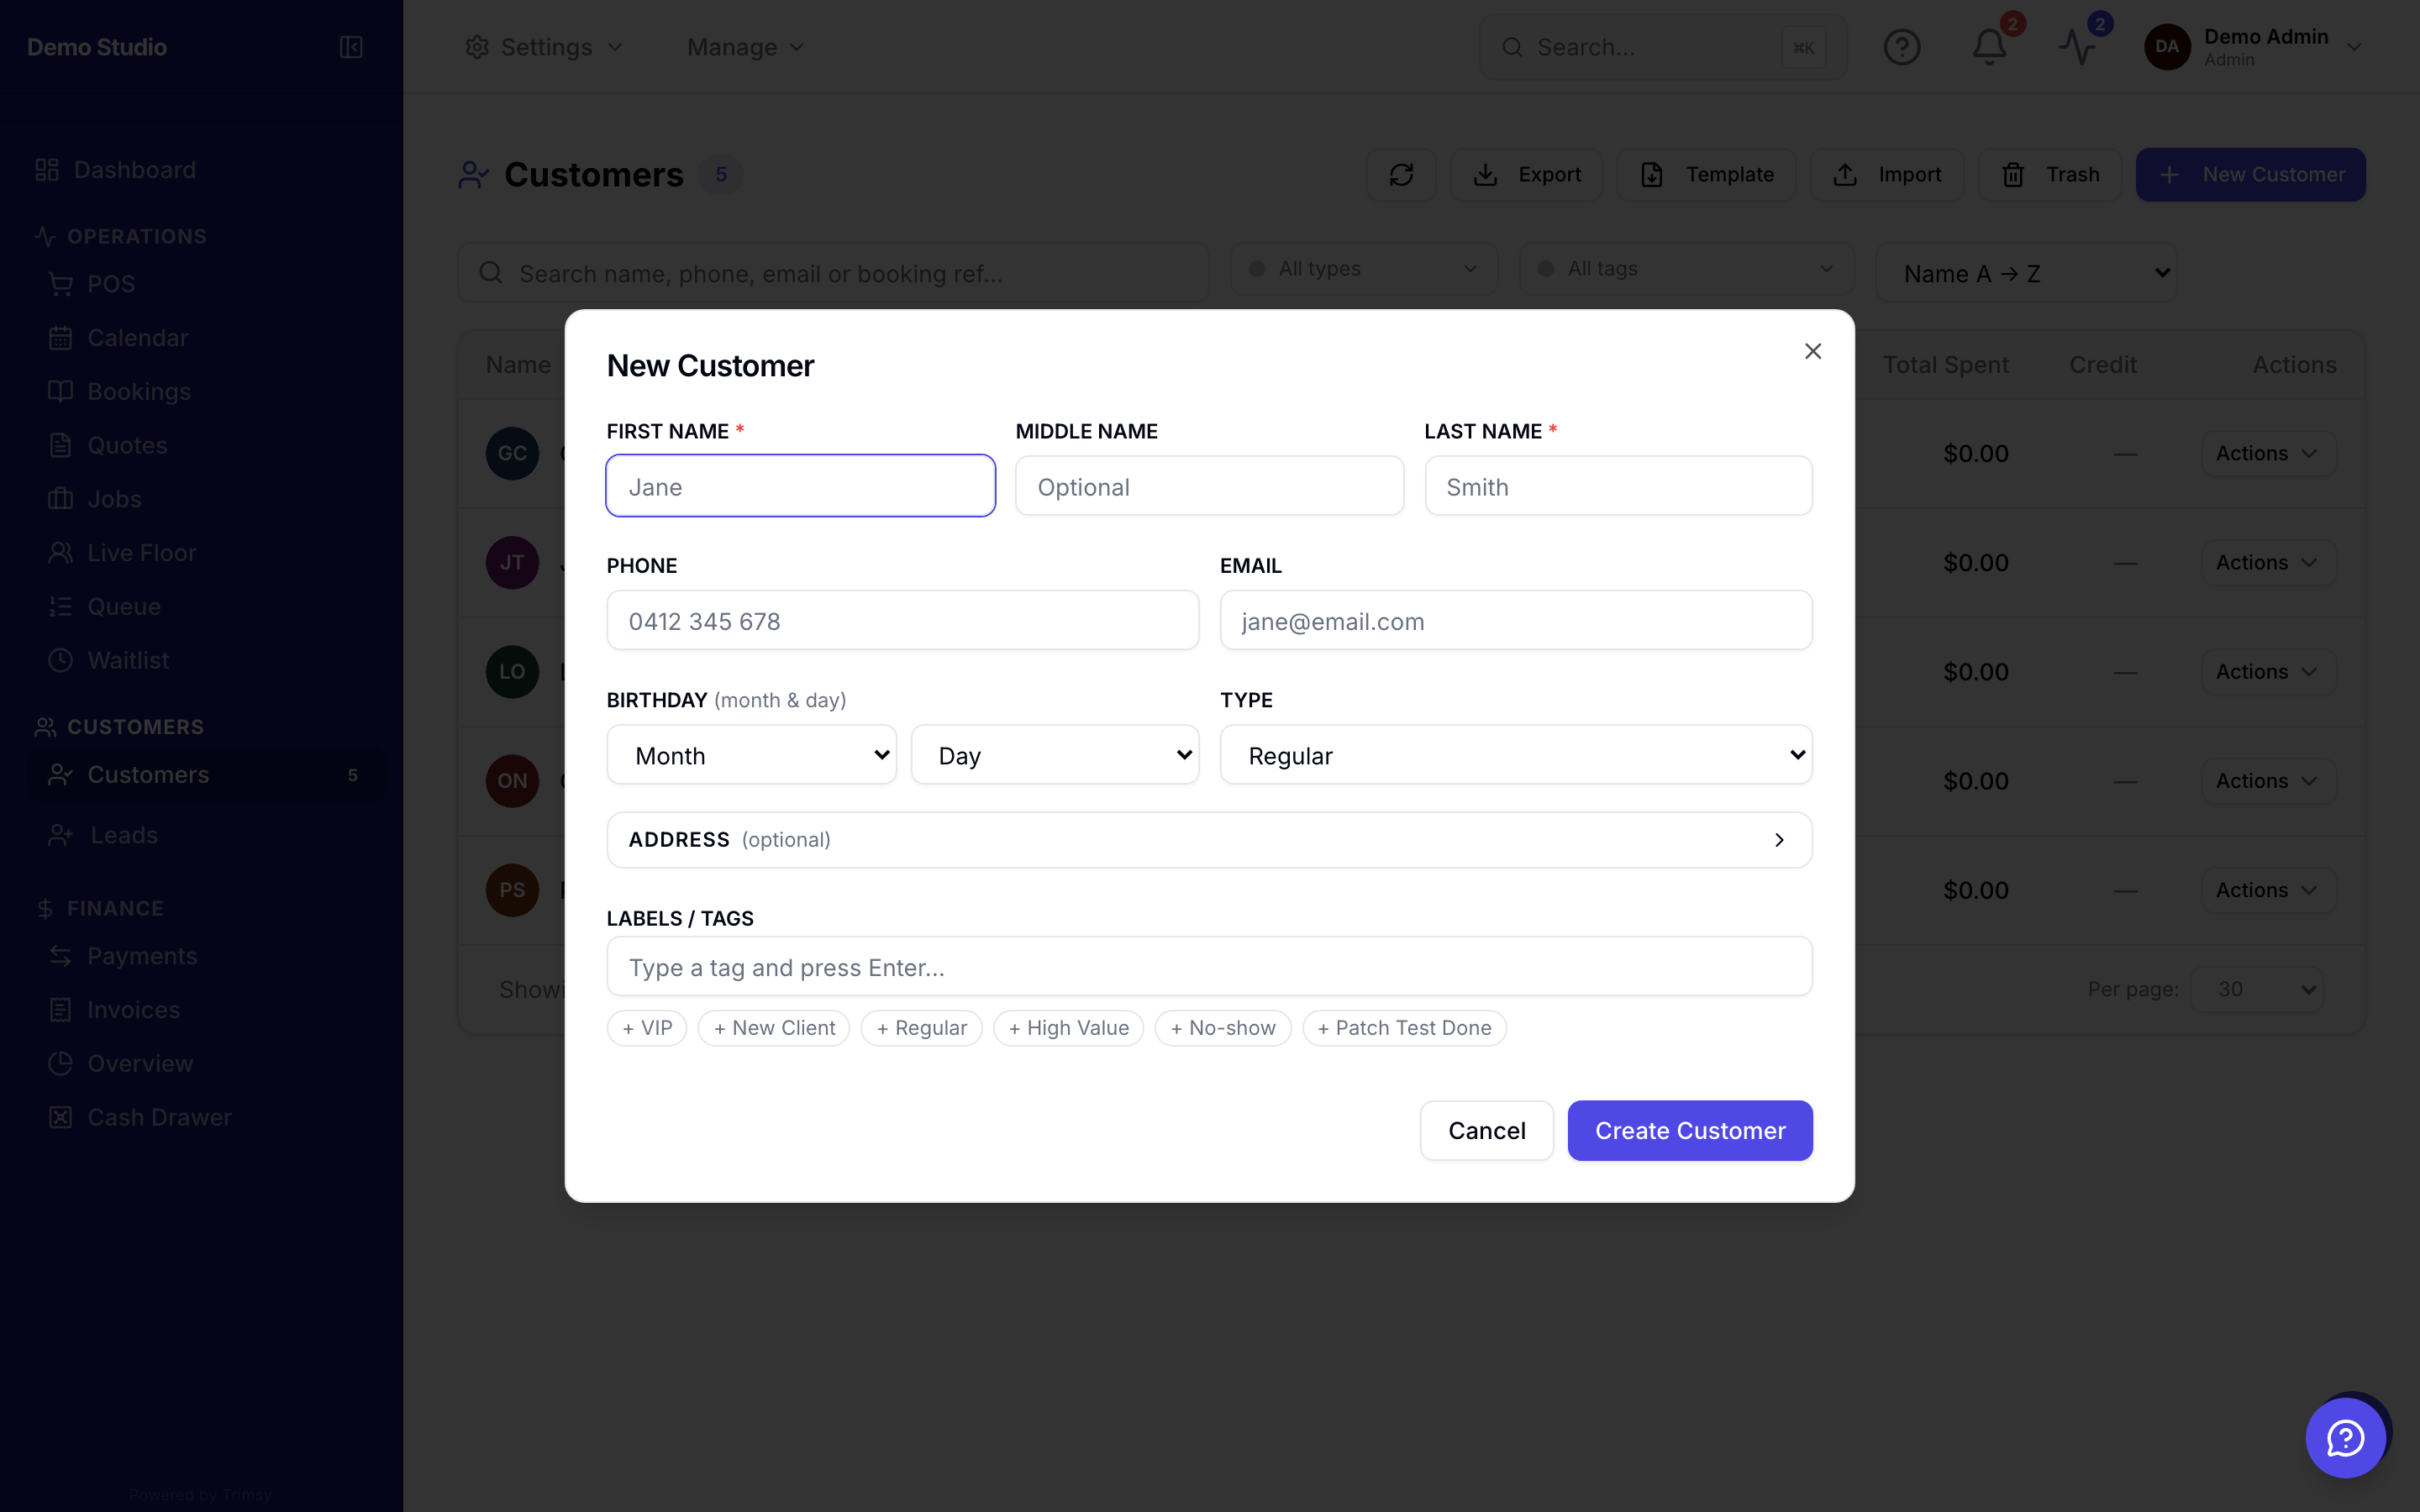Click the GC customer avatar
Viewport: 2420px width, 1512px height.
point(512,453)
